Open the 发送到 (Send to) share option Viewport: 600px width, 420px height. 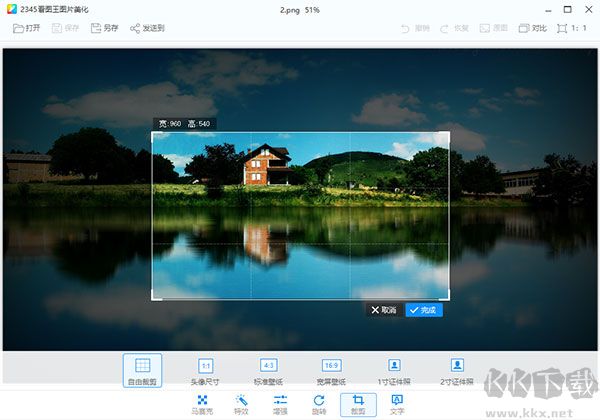click(x=148, y=28)
